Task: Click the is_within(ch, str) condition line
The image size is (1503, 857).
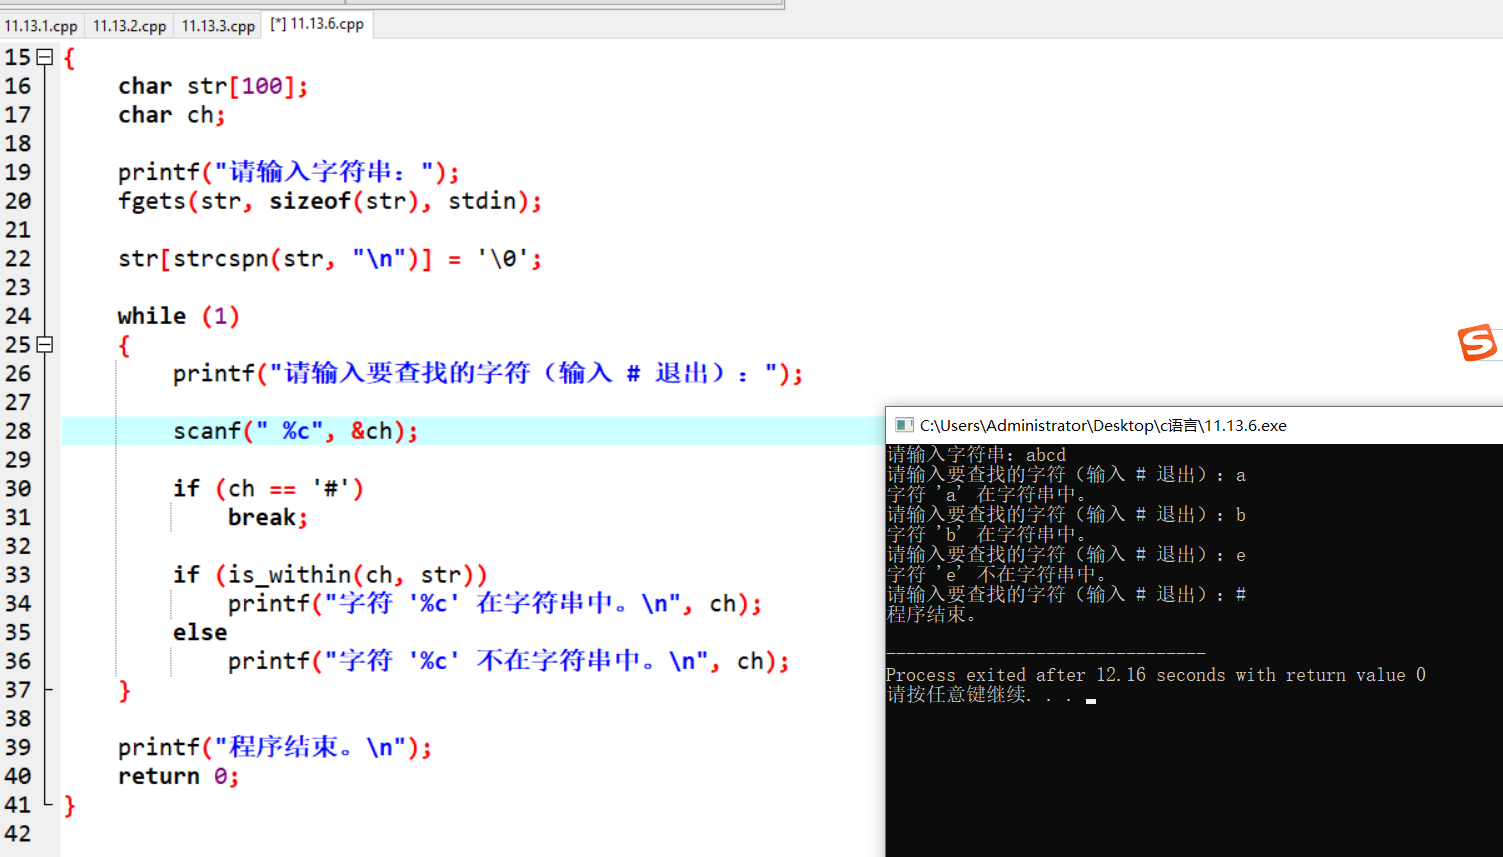Action: pos(330,575)
